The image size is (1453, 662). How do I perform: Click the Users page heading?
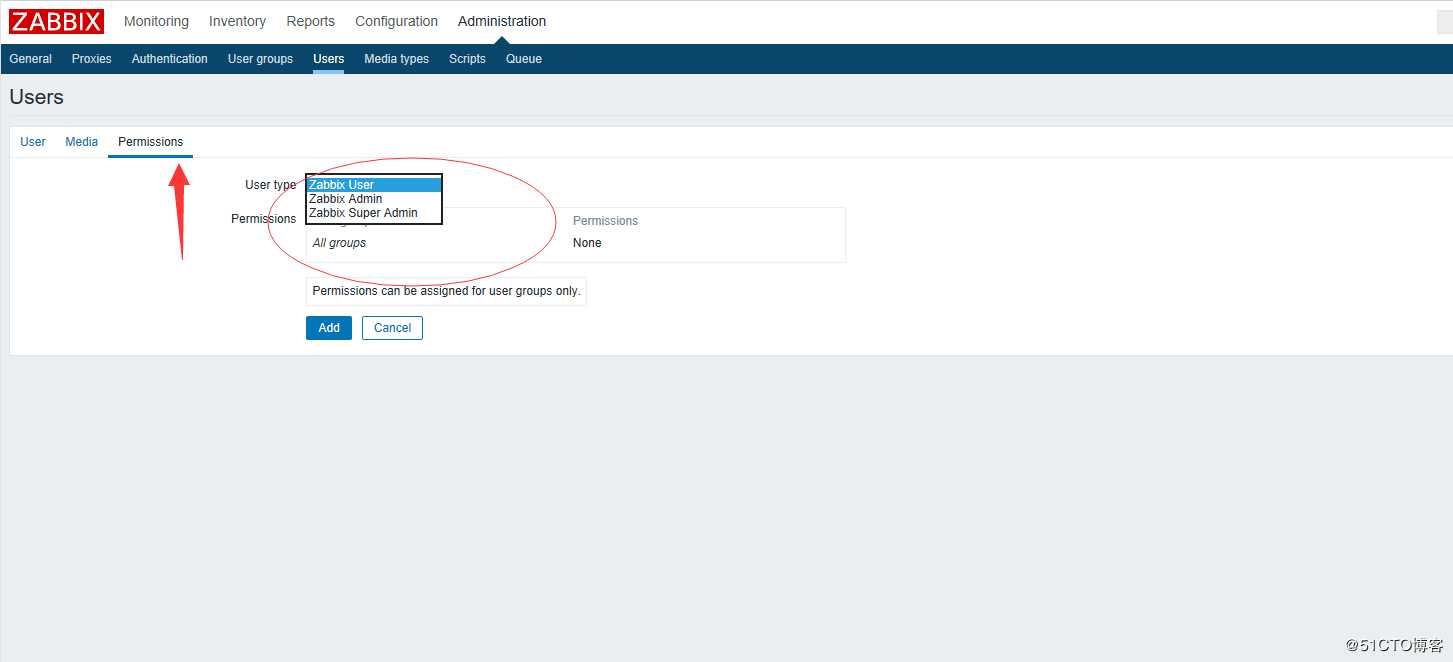click(x=37, y=97)
